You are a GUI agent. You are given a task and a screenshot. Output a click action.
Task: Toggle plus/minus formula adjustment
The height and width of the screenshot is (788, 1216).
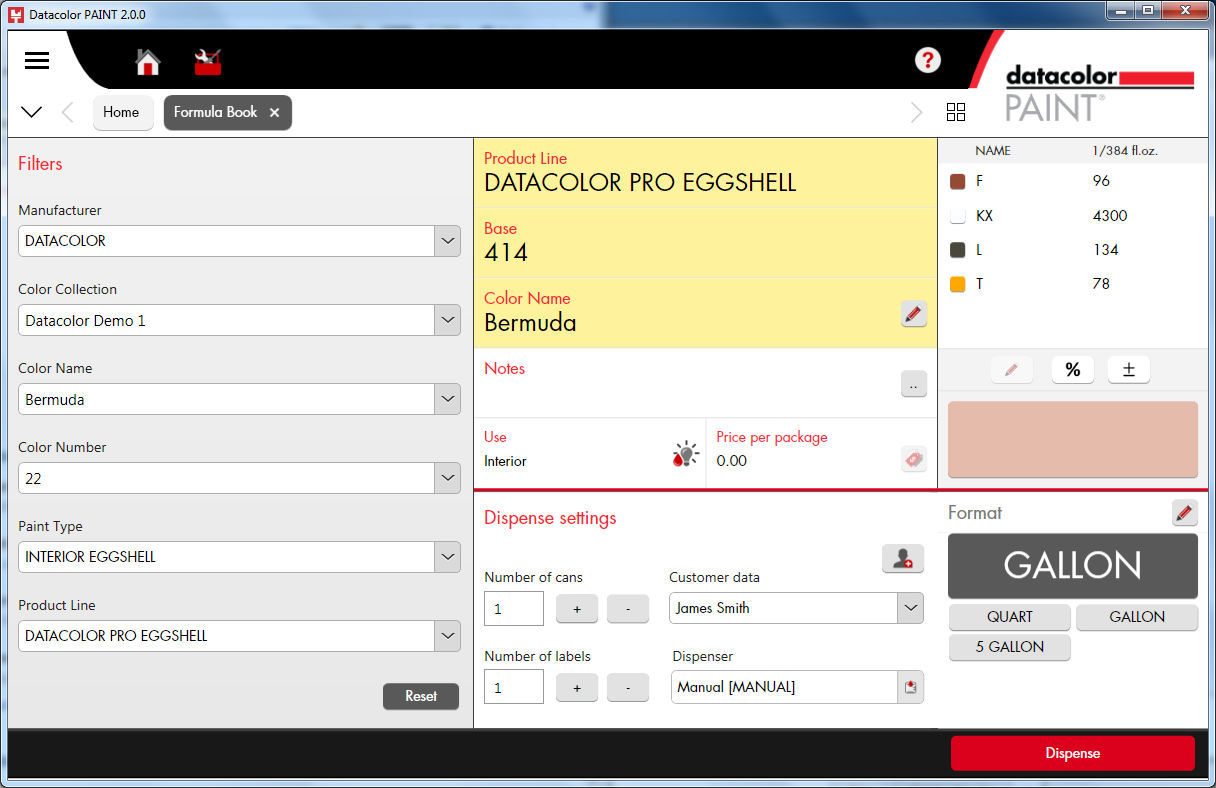point(1129,370)
